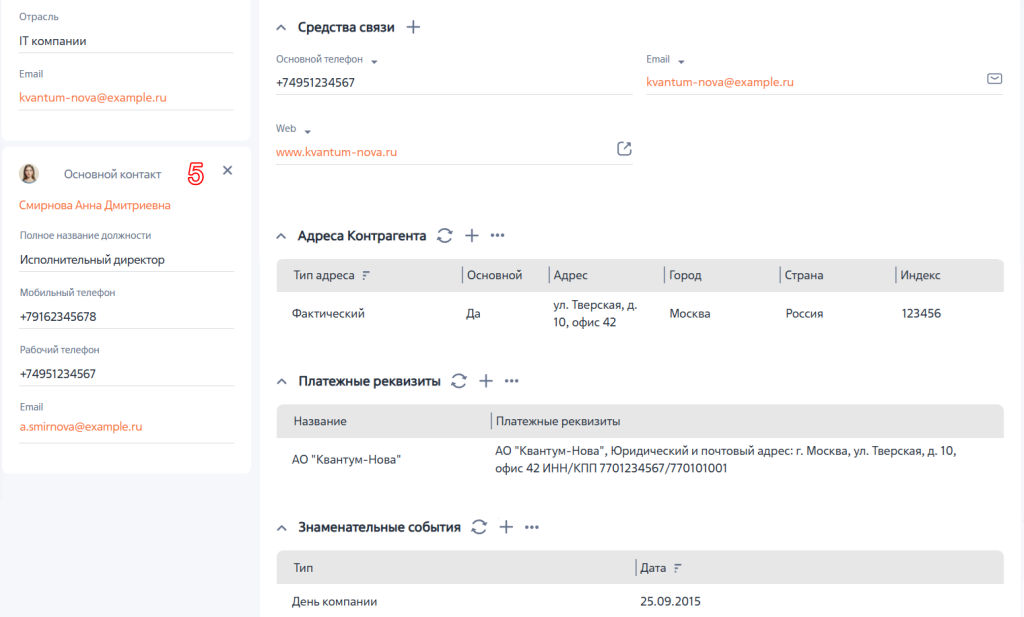The width and height of the screenshot is (1024, 617).
Task: Sort by the Тип адреса column icon
Action: tap(366, 276)
